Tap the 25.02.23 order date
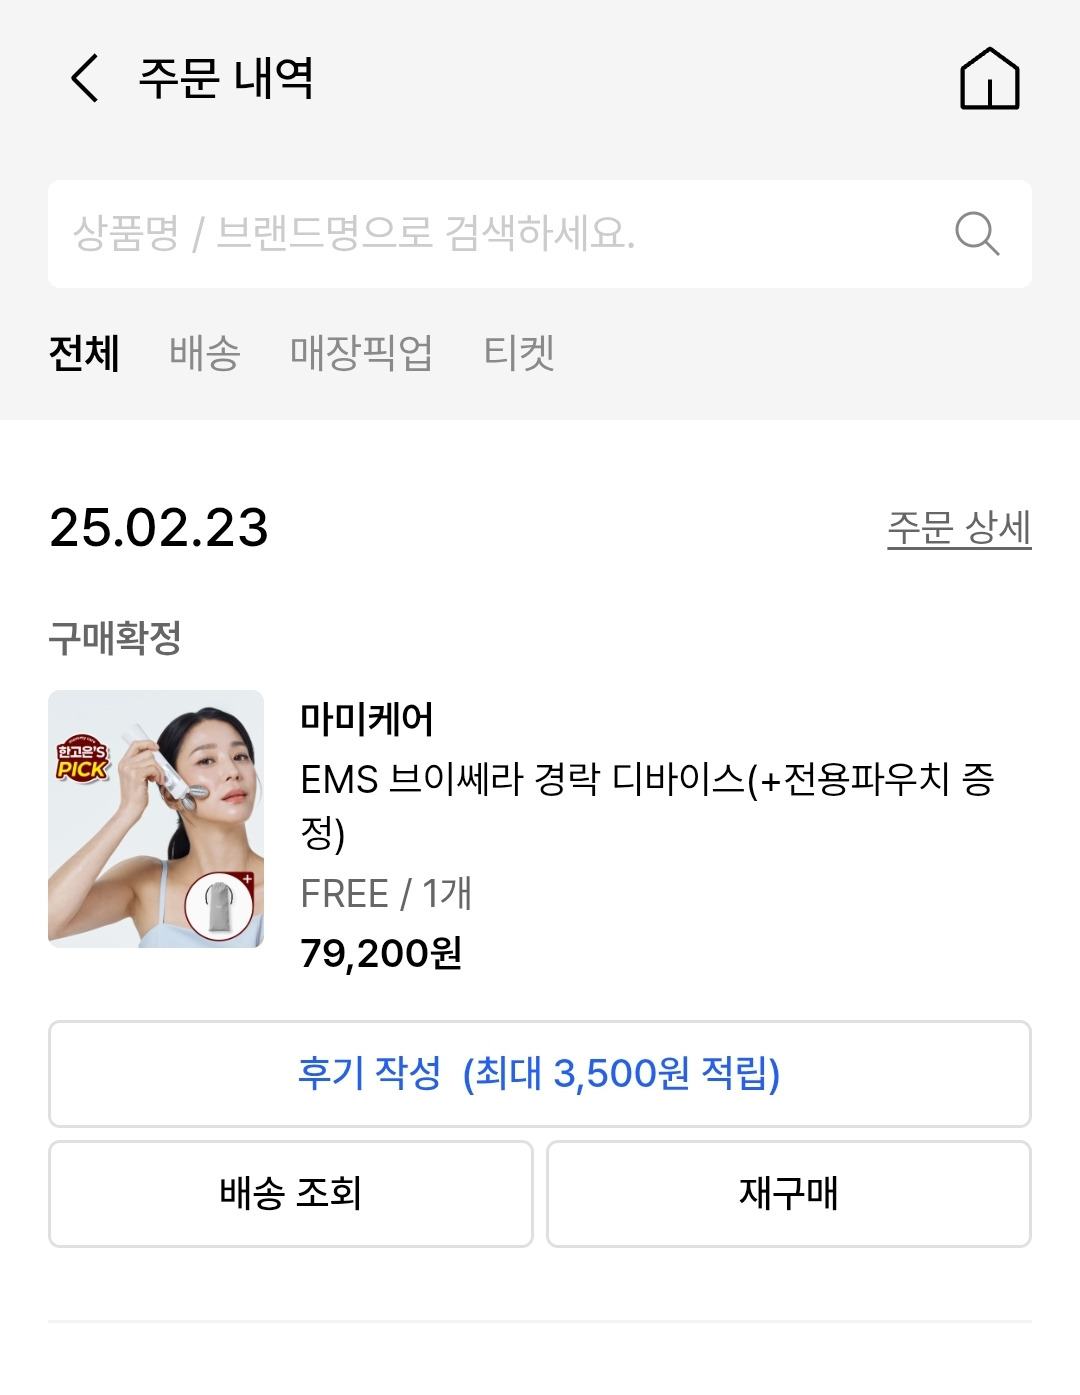The image size is (1080, 1395). click(x=159, y=528)
